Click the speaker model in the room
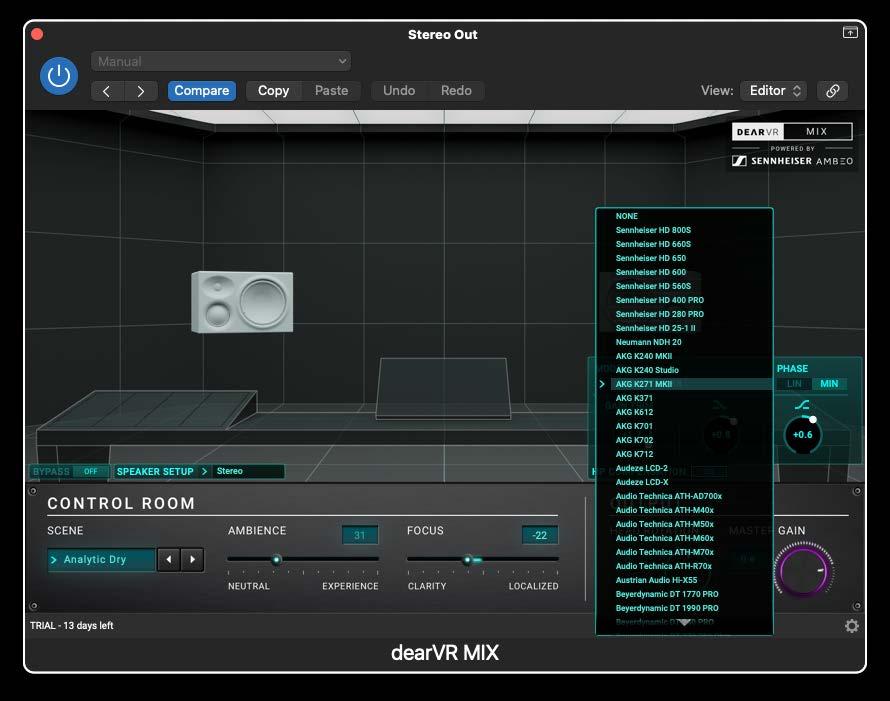 coord(242,302)
